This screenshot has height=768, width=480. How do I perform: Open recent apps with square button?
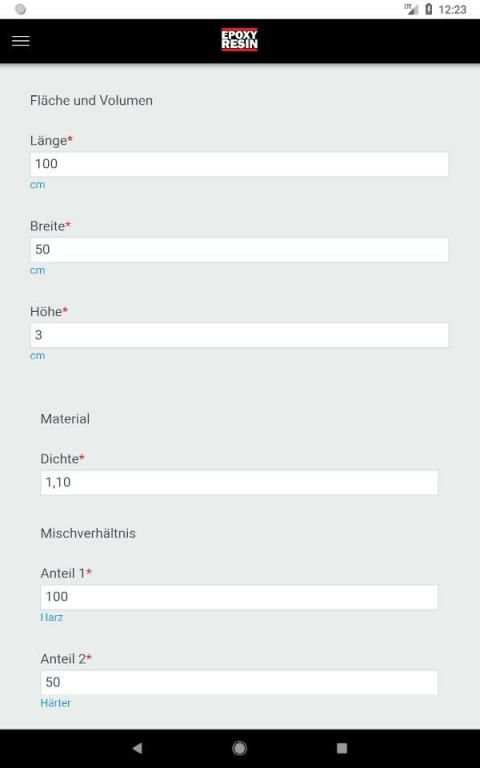coord(342,748)
